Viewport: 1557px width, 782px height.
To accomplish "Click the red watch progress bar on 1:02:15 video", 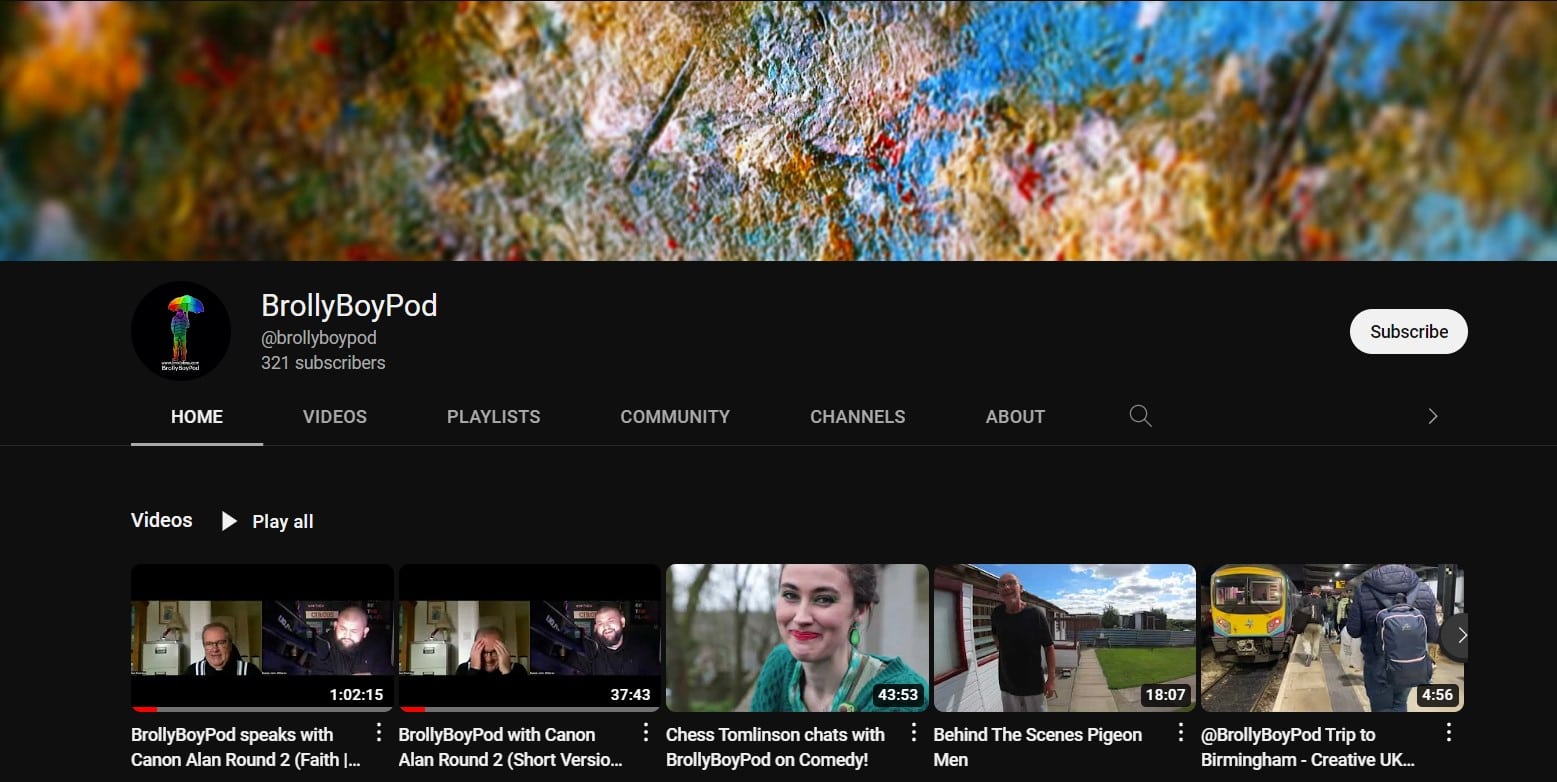I will (144, 709).
